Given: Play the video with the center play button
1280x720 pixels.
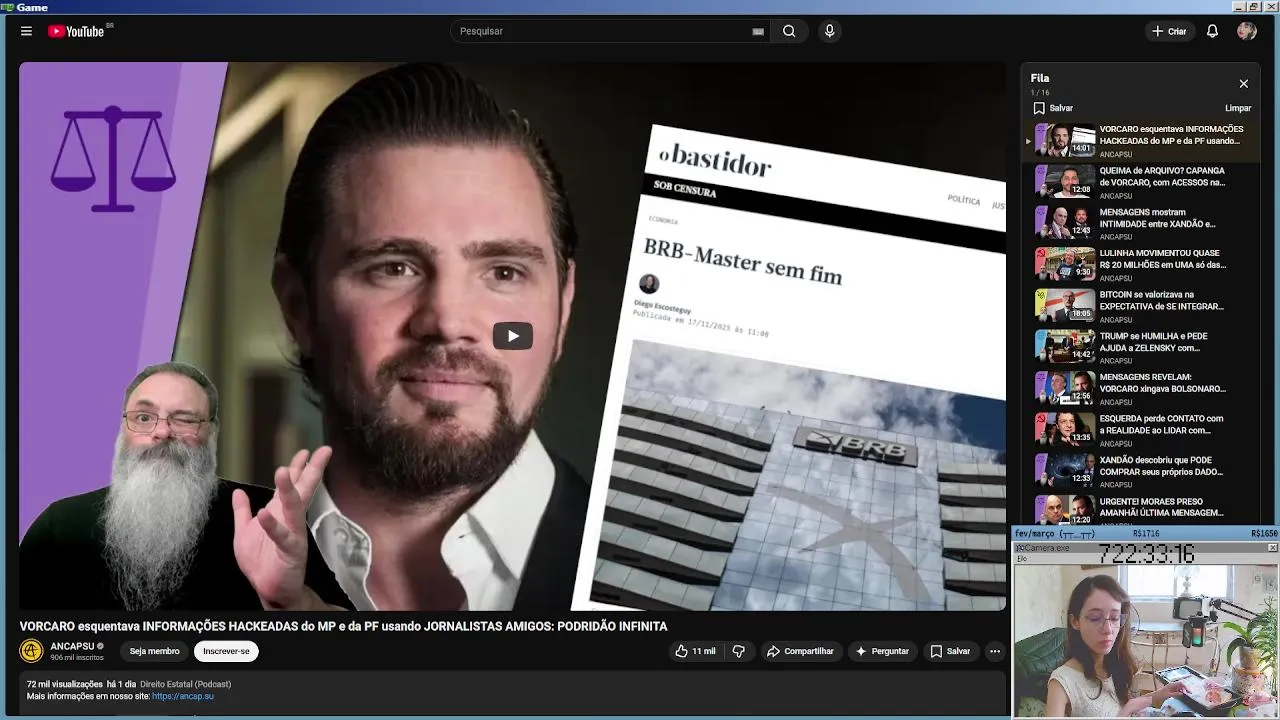Looking at the screenshot, I should [x=512, y=336].
